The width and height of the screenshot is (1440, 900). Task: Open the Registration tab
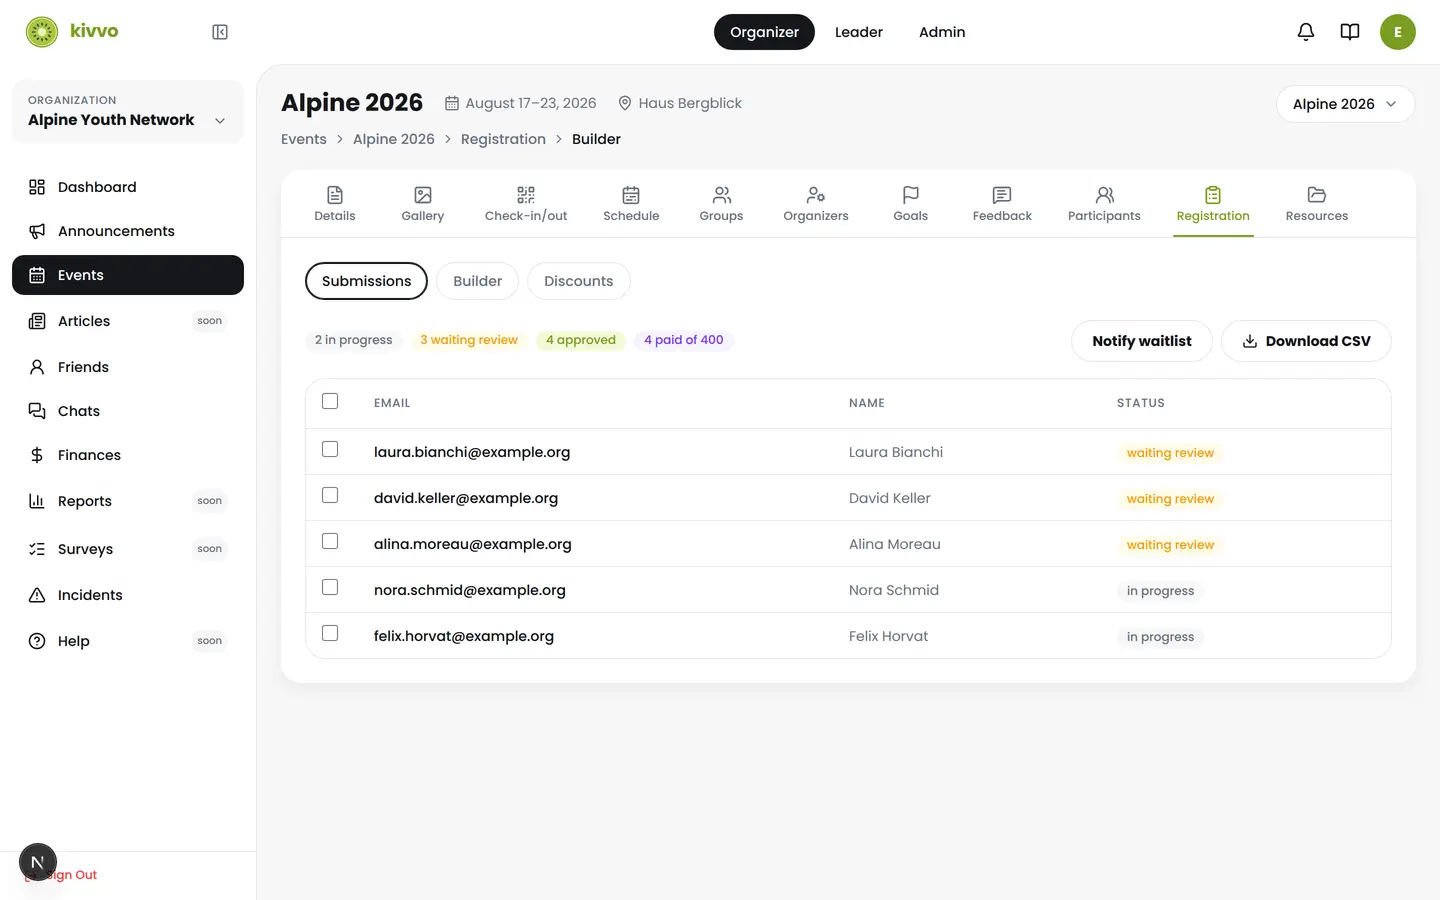[x=1213, y=204]
